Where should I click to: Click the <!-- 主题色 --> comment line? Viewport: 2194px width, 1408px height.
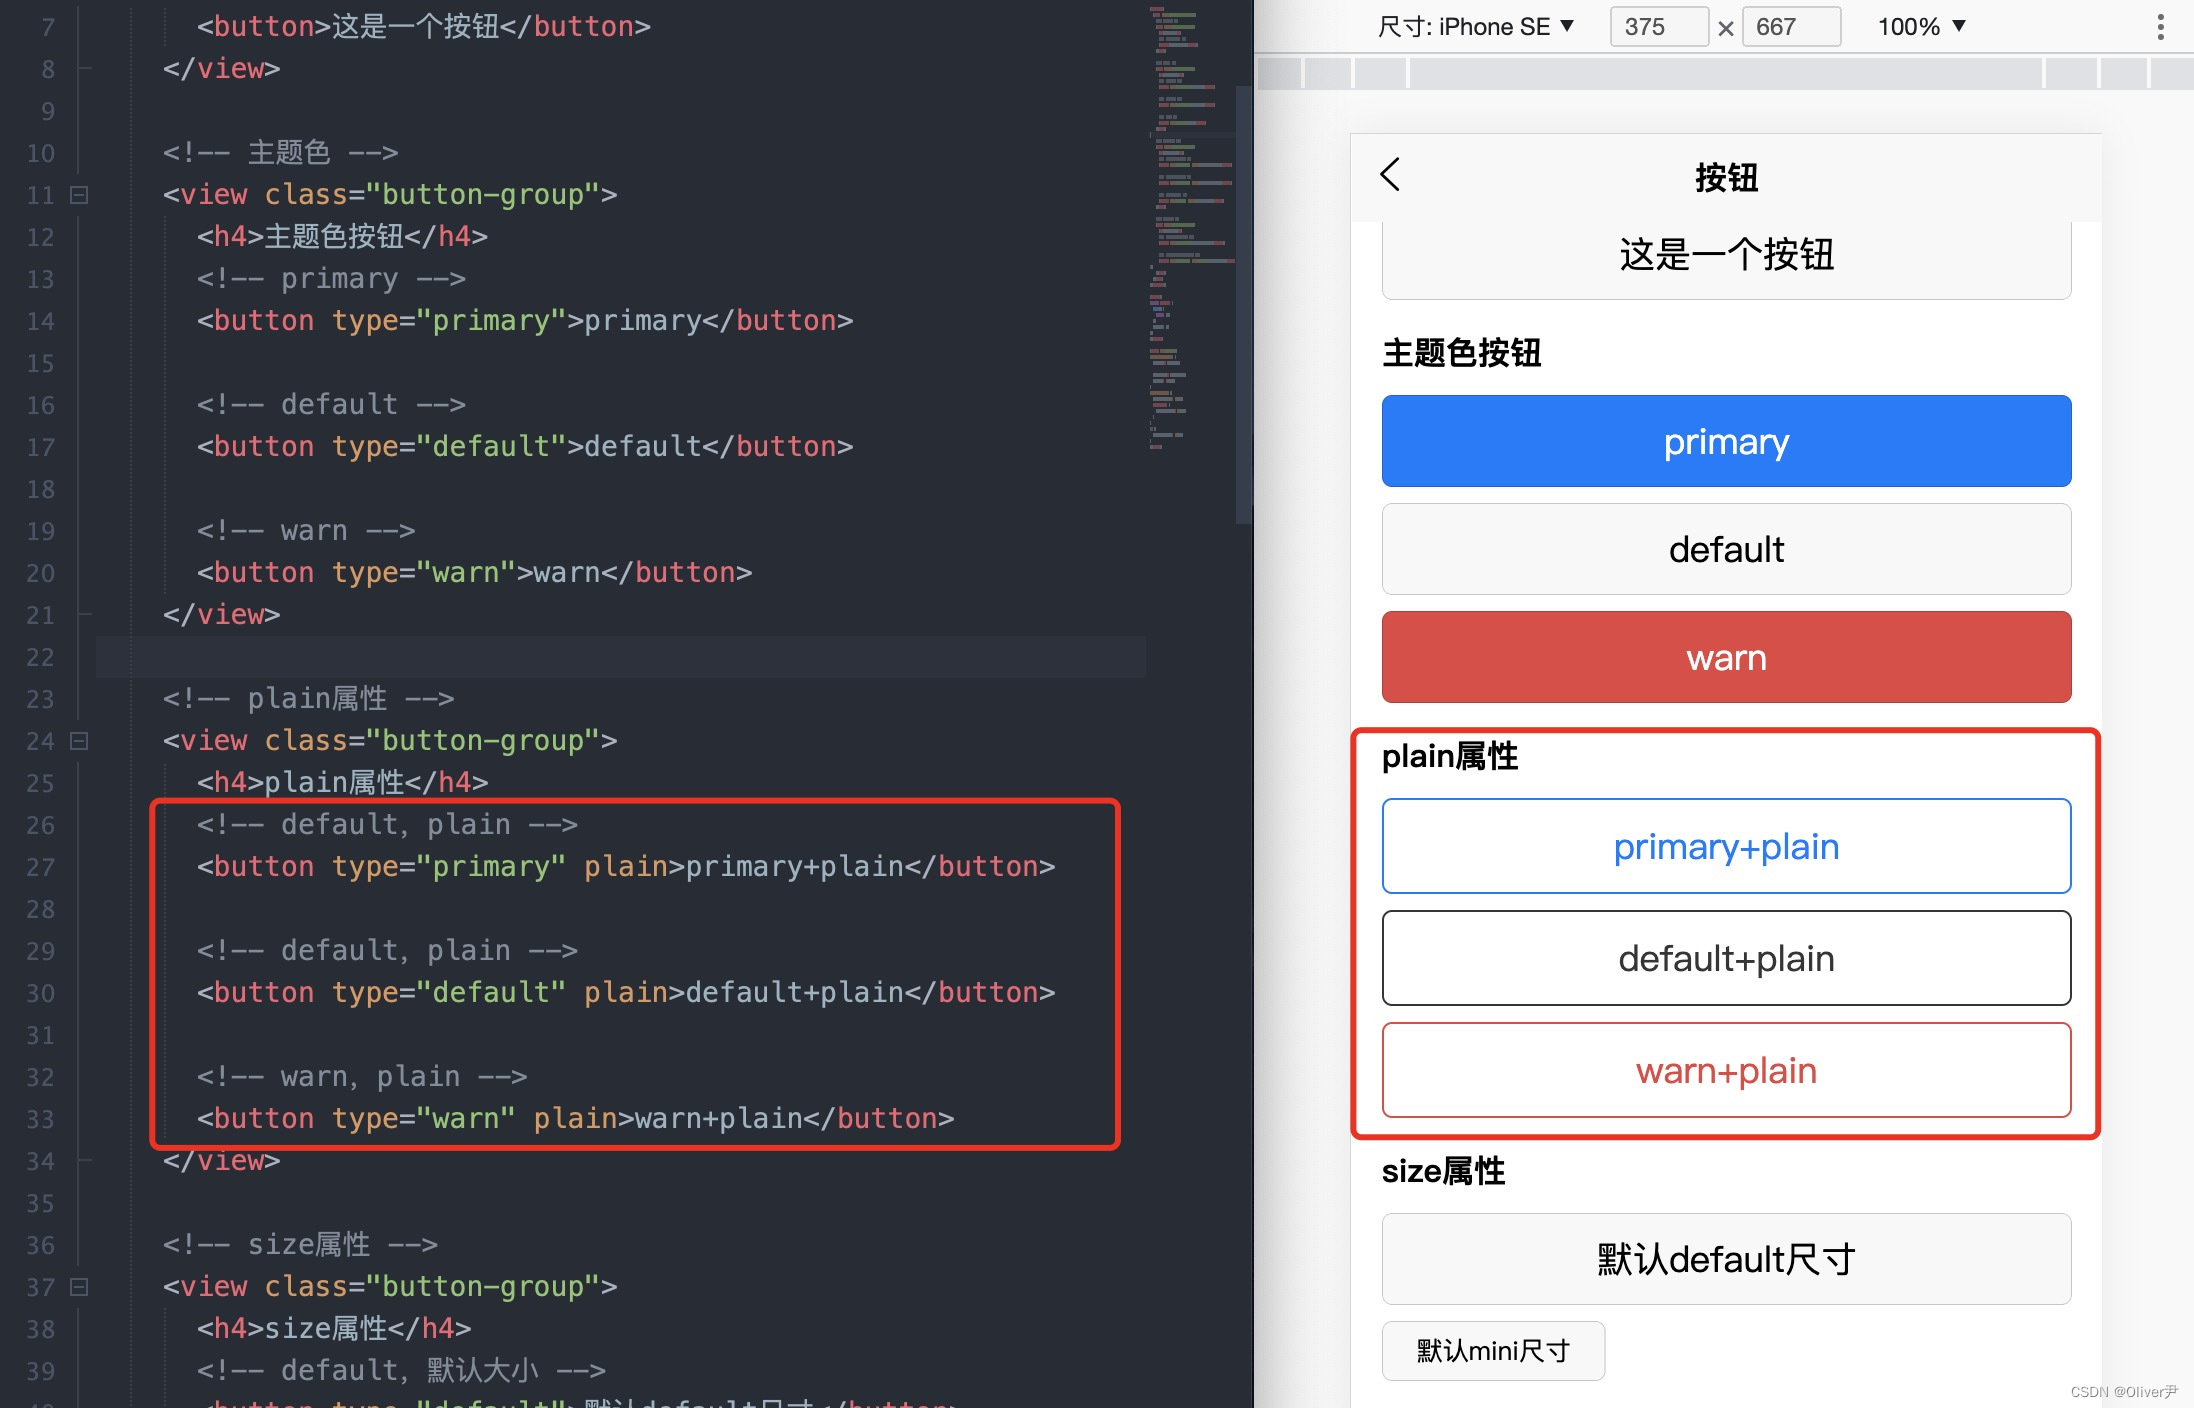[x=280, y=153]
